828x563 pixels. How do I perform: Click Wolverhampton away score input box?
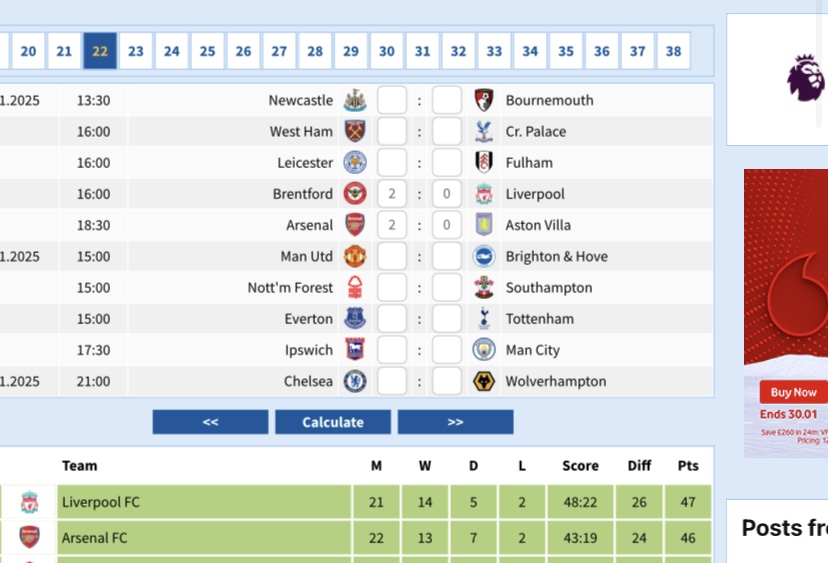pyautogui.click(x=447, y=381)
